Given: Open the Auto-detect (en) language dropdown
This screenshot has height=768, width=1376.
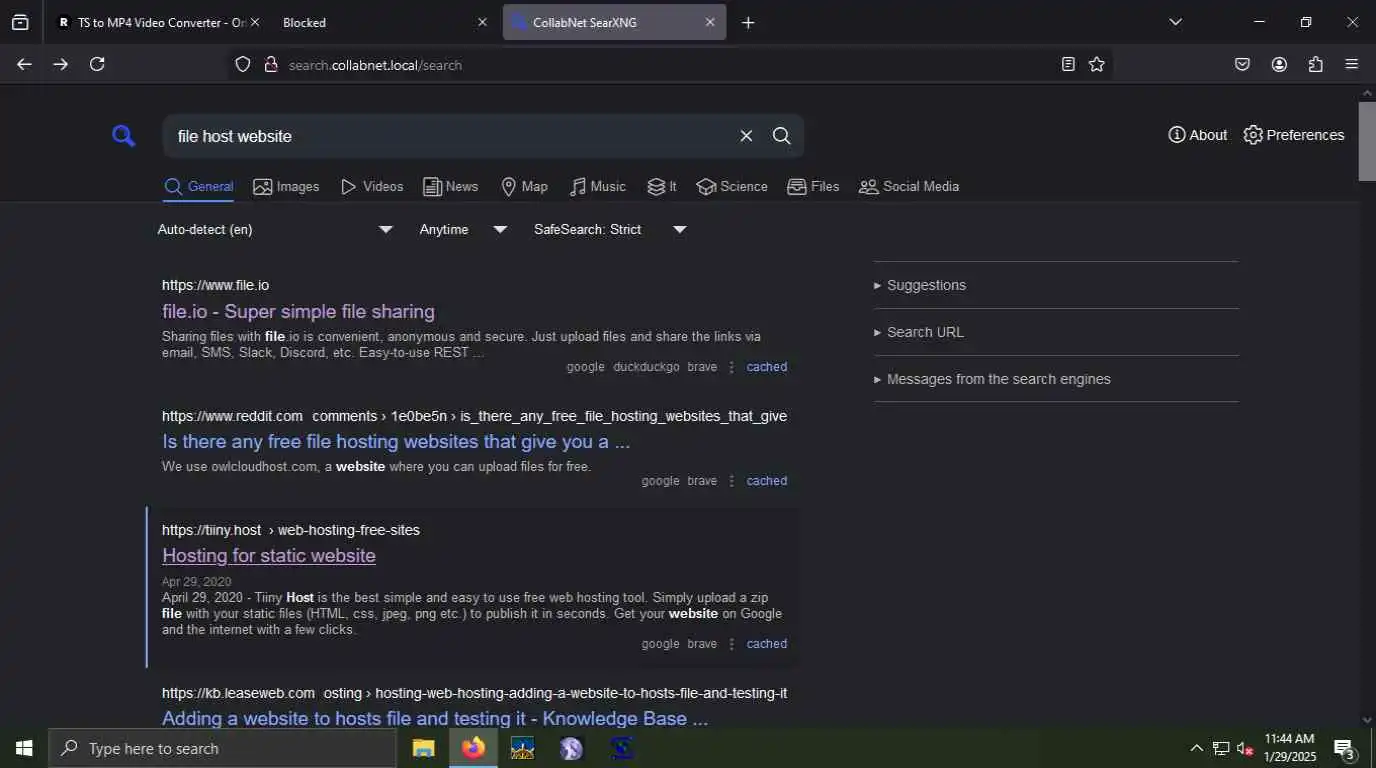Looking at the screenshot, I should tap(275, 229).
